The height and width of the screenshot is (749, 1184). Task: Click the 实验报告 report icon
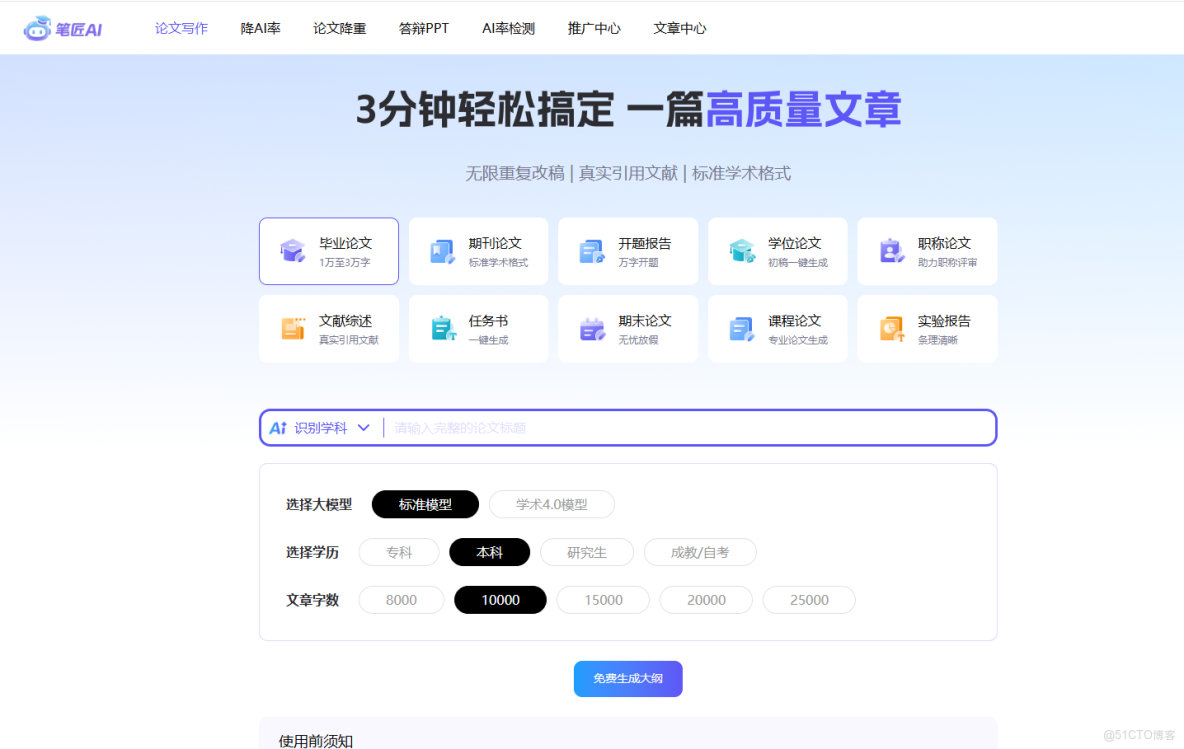pyautogui.click(x=890, y=328)
